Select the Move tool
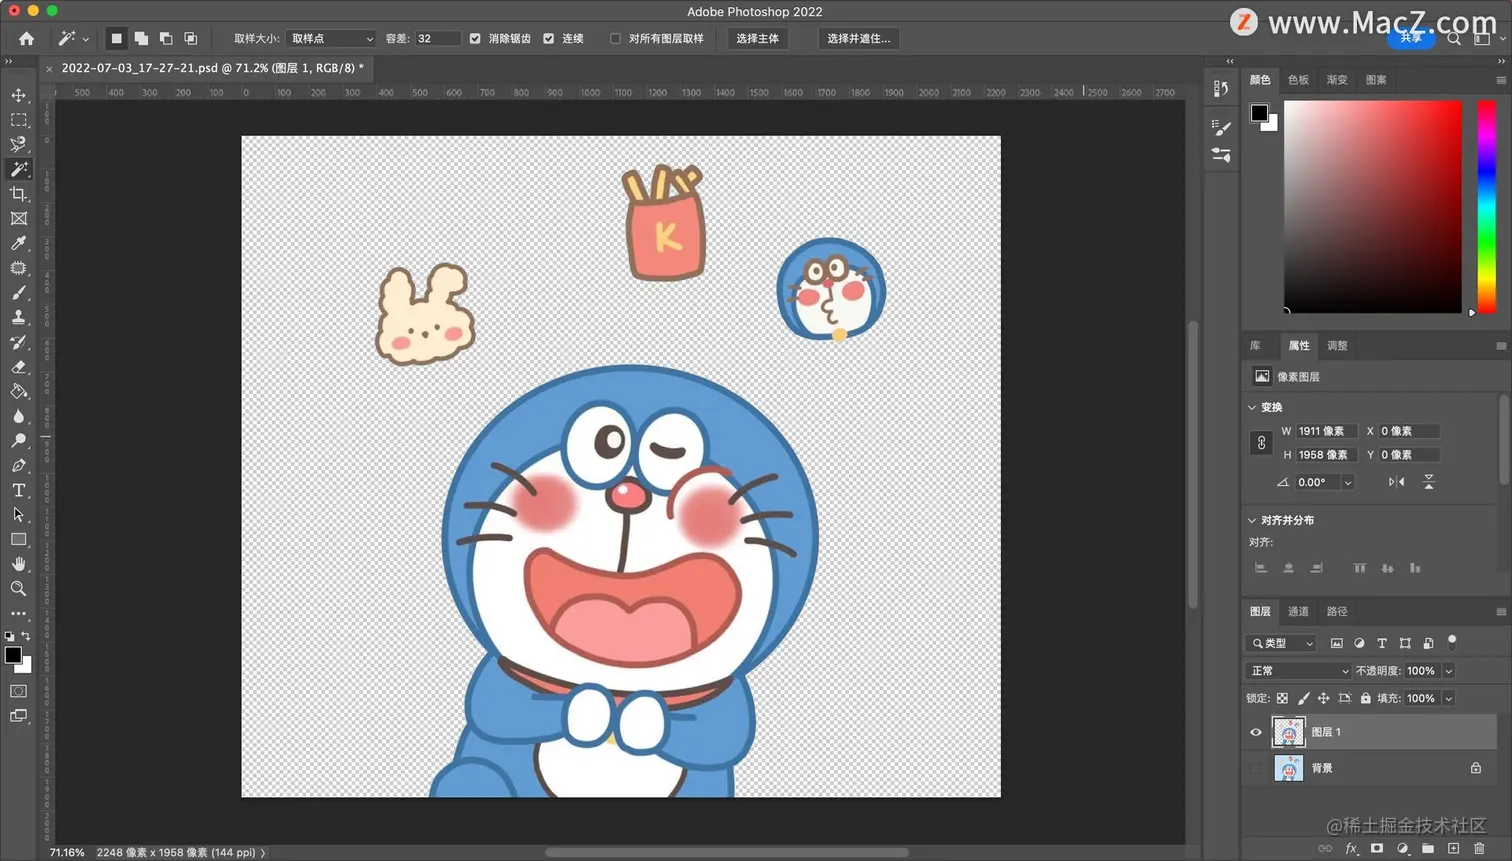Image resolution: width=1512 pixels, height=861 pixels. click(x=18, y=95)
